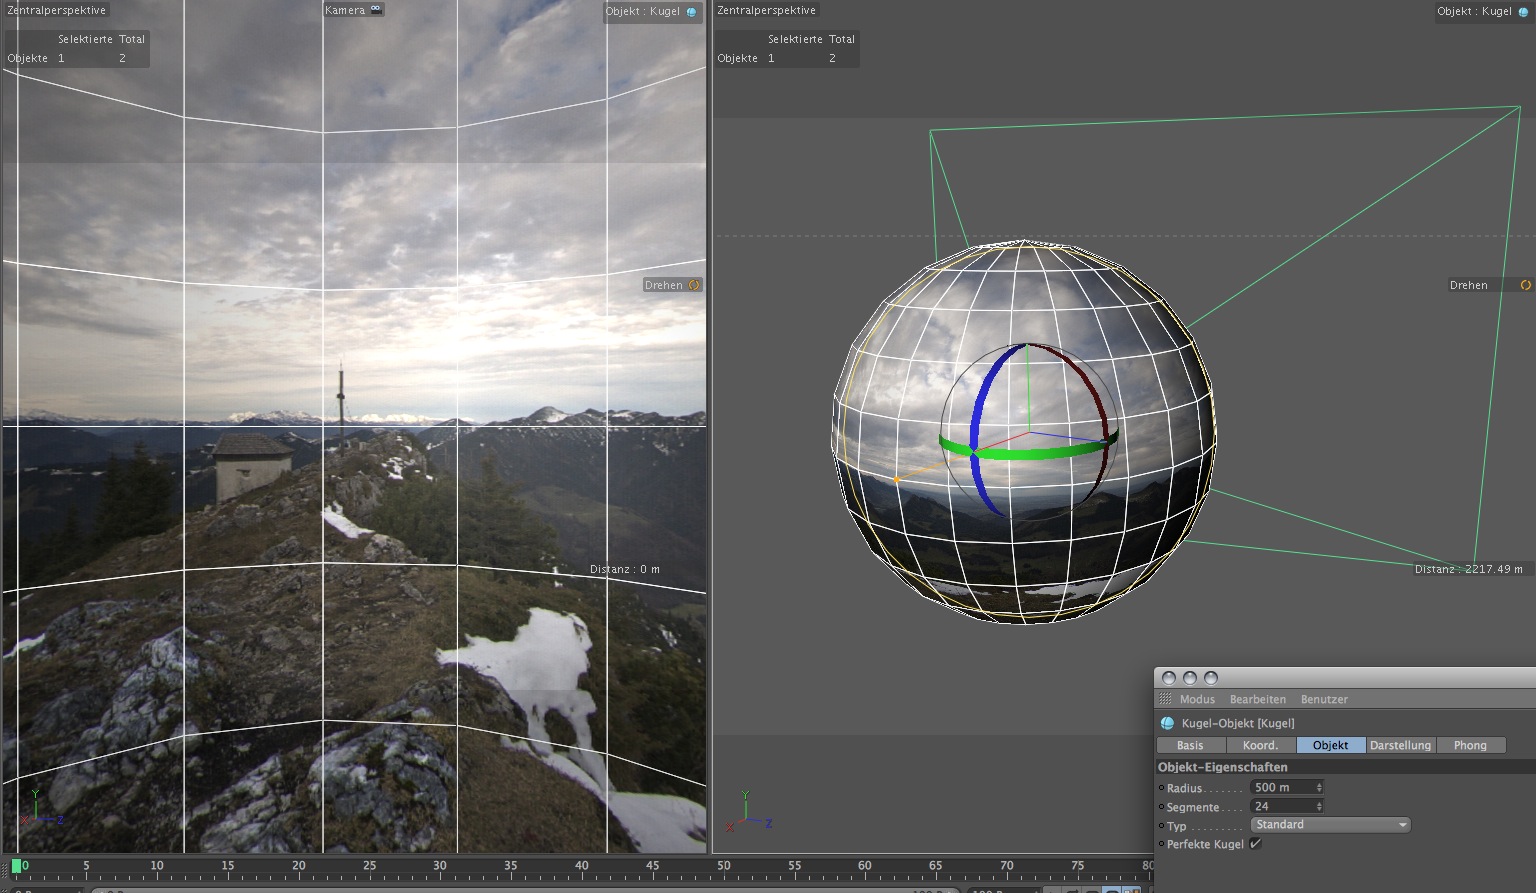Click the Drehen rotate icon in right viewport

(x=1525, y=285)
